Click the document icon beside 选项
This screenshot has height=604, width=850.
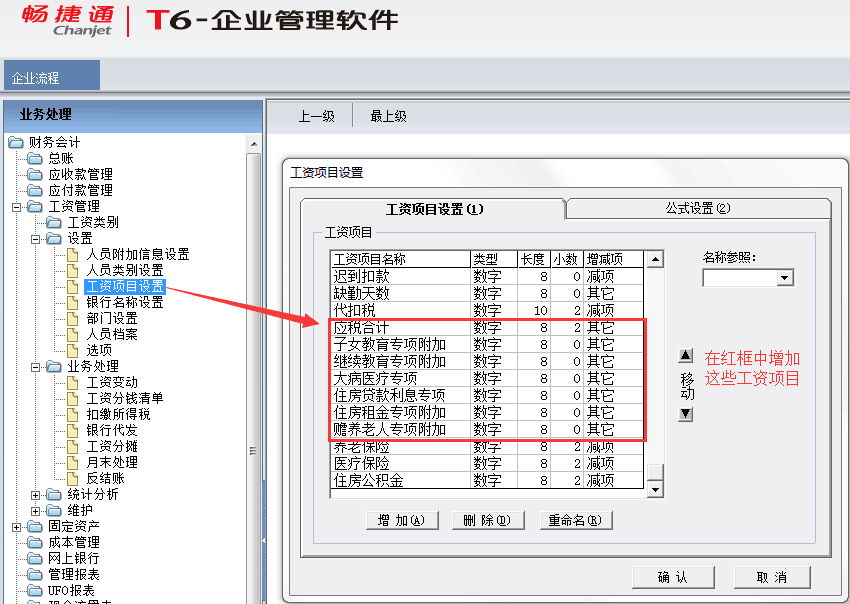(73, 350)
